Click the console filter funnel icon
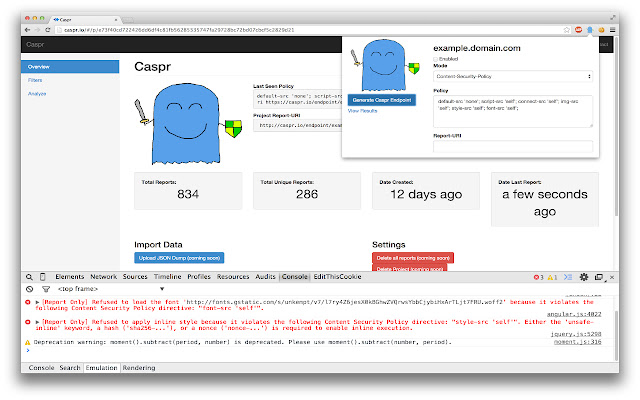Screen dimensions: 640x400 click(x=46, y=289)
